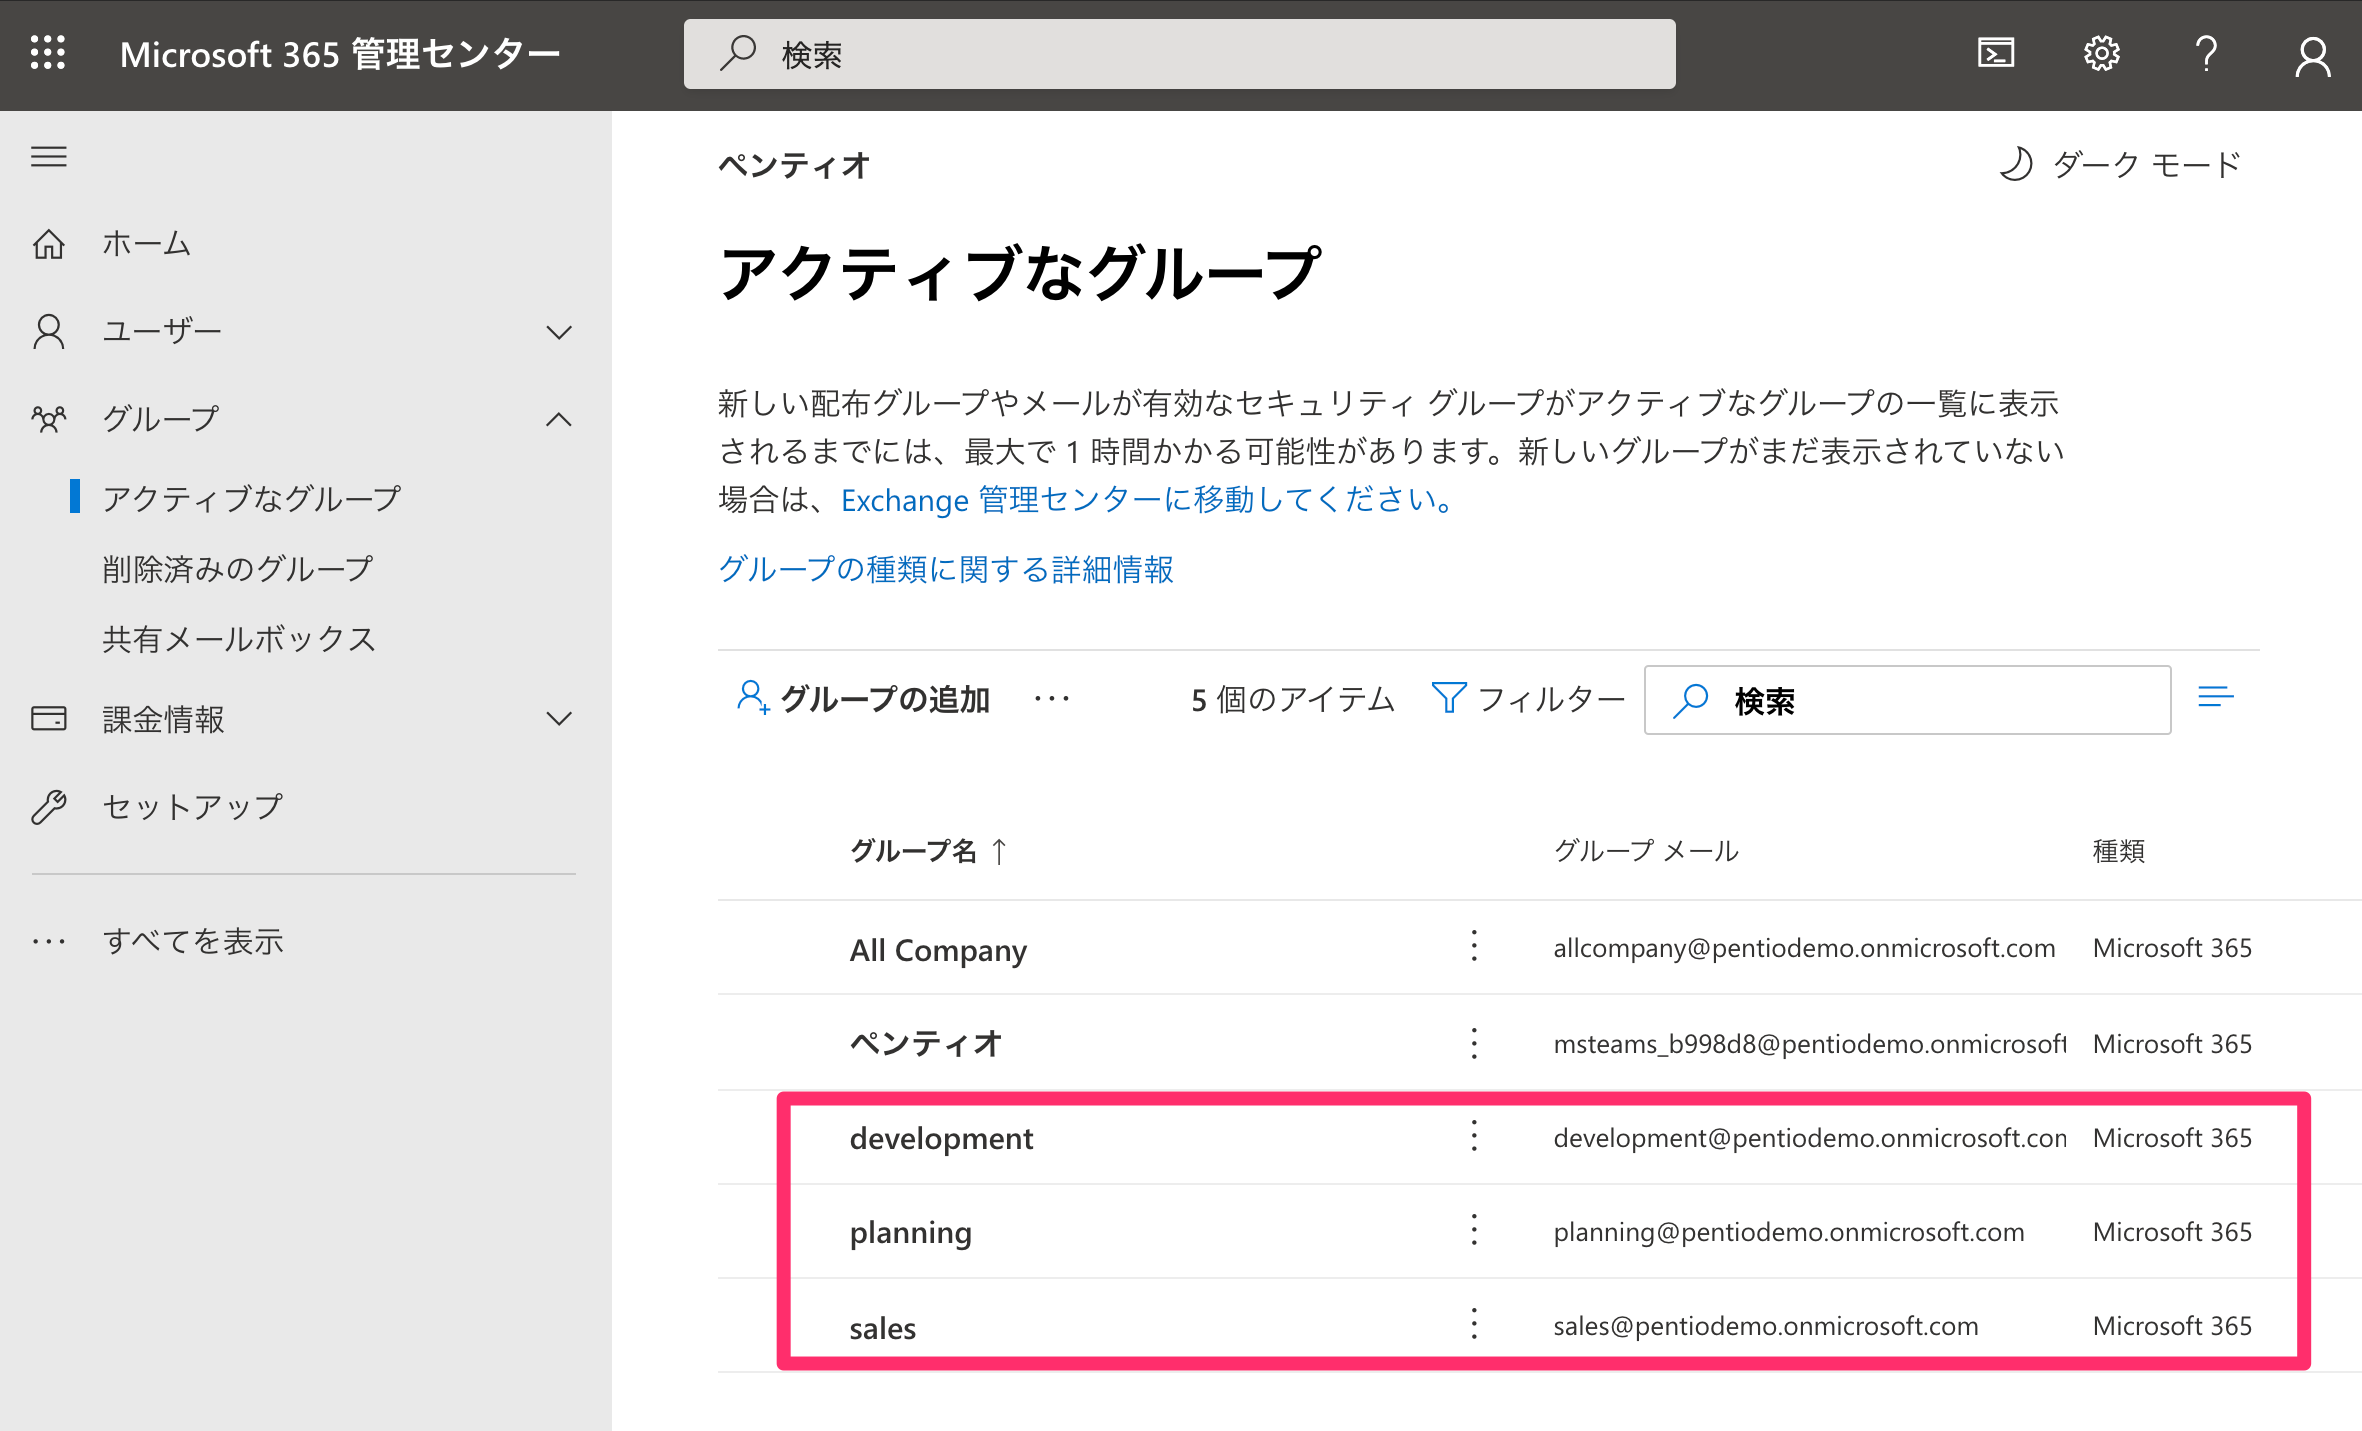This screenshot has height=1431, width=2362.
Task: Click the すべてを表示 ellipsis icon
Action: [49, 941]
